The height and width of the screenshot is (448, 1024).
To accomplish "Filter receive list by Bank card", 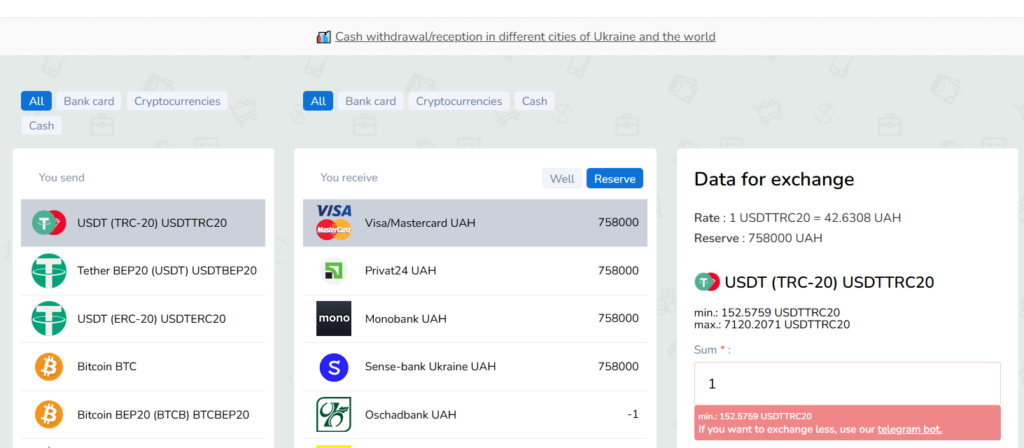I will tap(370, 101).
